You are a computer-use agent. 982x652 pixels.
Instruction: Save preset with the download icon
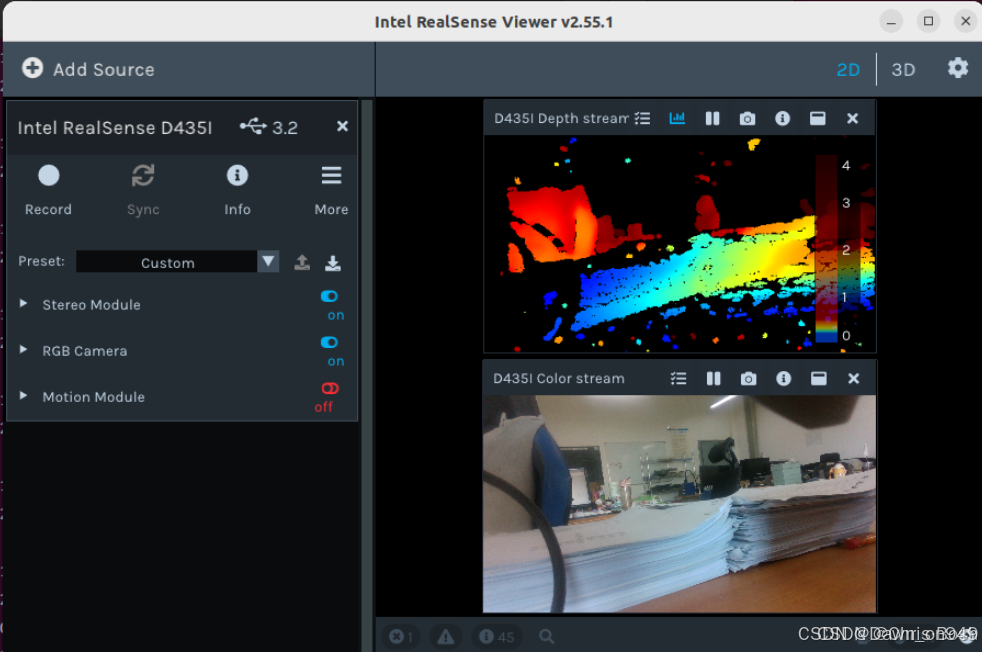coord(333,262)
